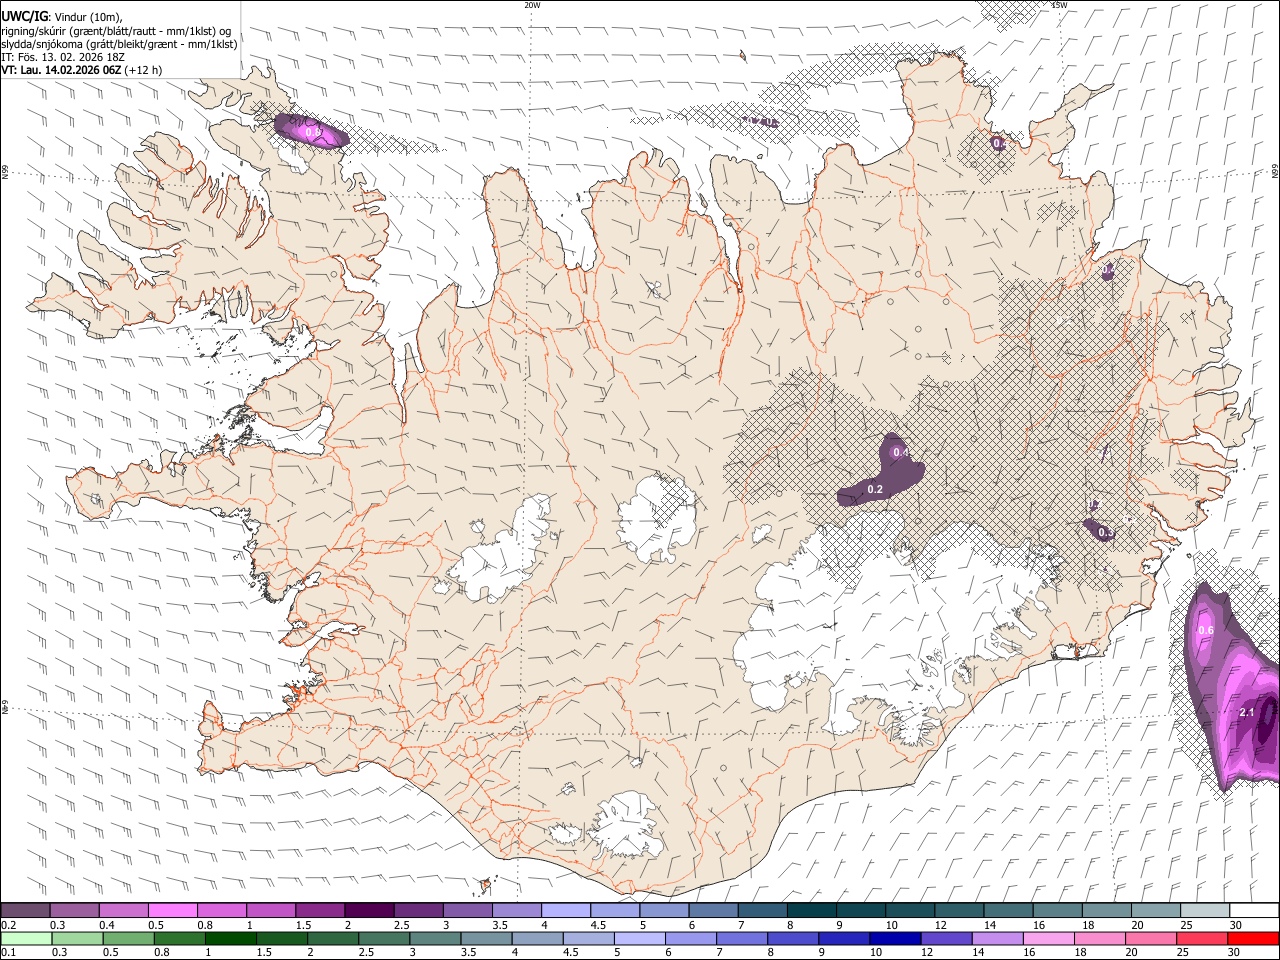Screen dimensions: 1280x960
Task: Click the '0.8' value on the northwest snow patch
Action: click(x=312, y=132)
